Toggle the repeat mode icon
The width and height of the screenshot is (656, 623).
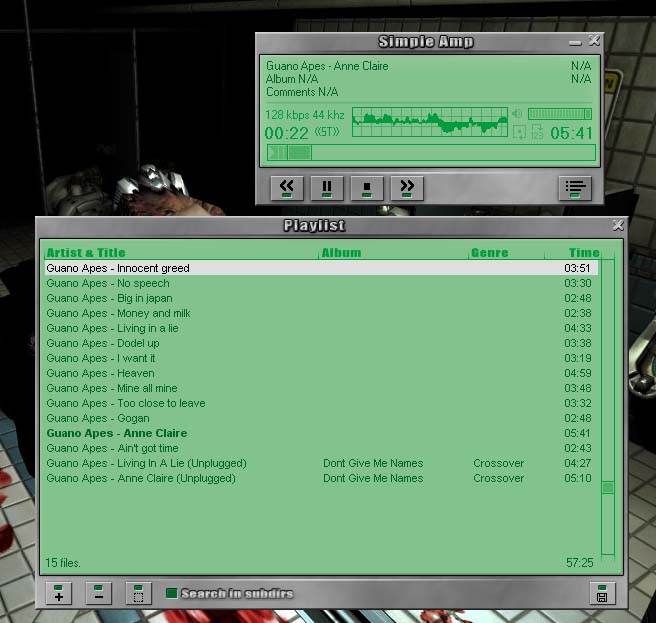pyautogui.click(x=520, y=133)
